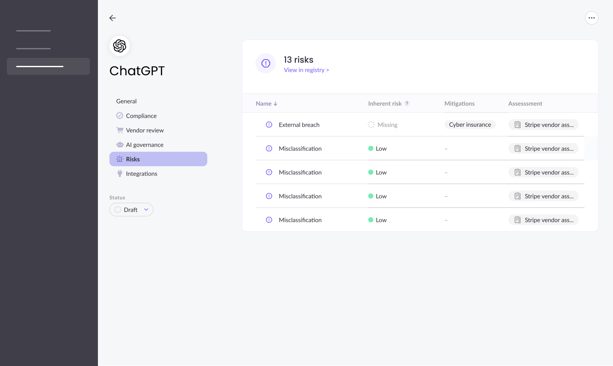Screen dimensions: 613x366
Task: Go back using the left arrow icon
Action: click(x=113, y=18)
